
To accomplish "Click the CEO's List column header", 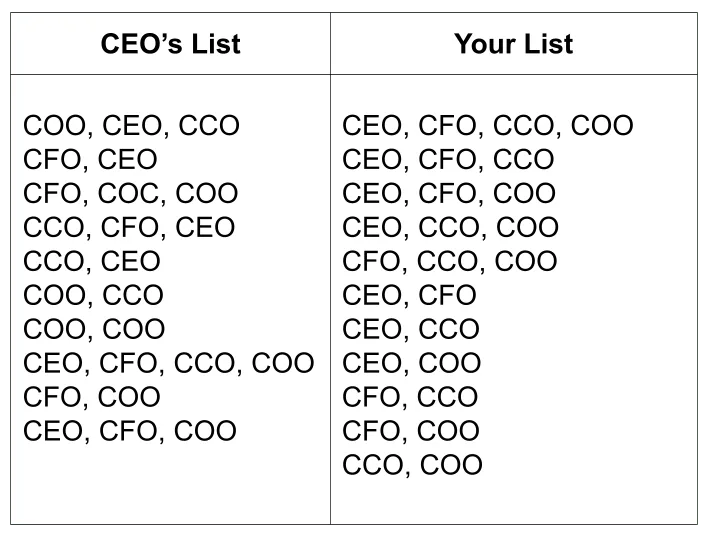I will [x=170, y=44].
